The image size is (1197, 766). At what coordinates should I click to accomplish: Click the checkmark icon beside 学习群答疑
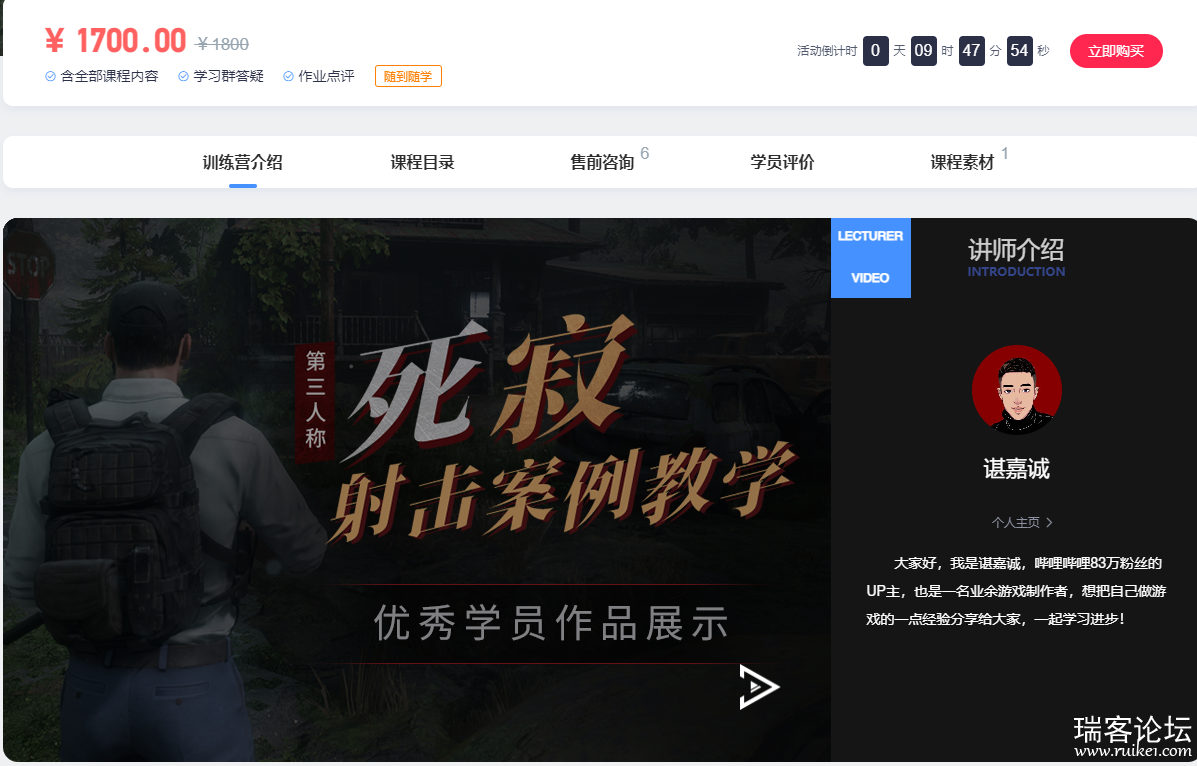tap(182, 75)
